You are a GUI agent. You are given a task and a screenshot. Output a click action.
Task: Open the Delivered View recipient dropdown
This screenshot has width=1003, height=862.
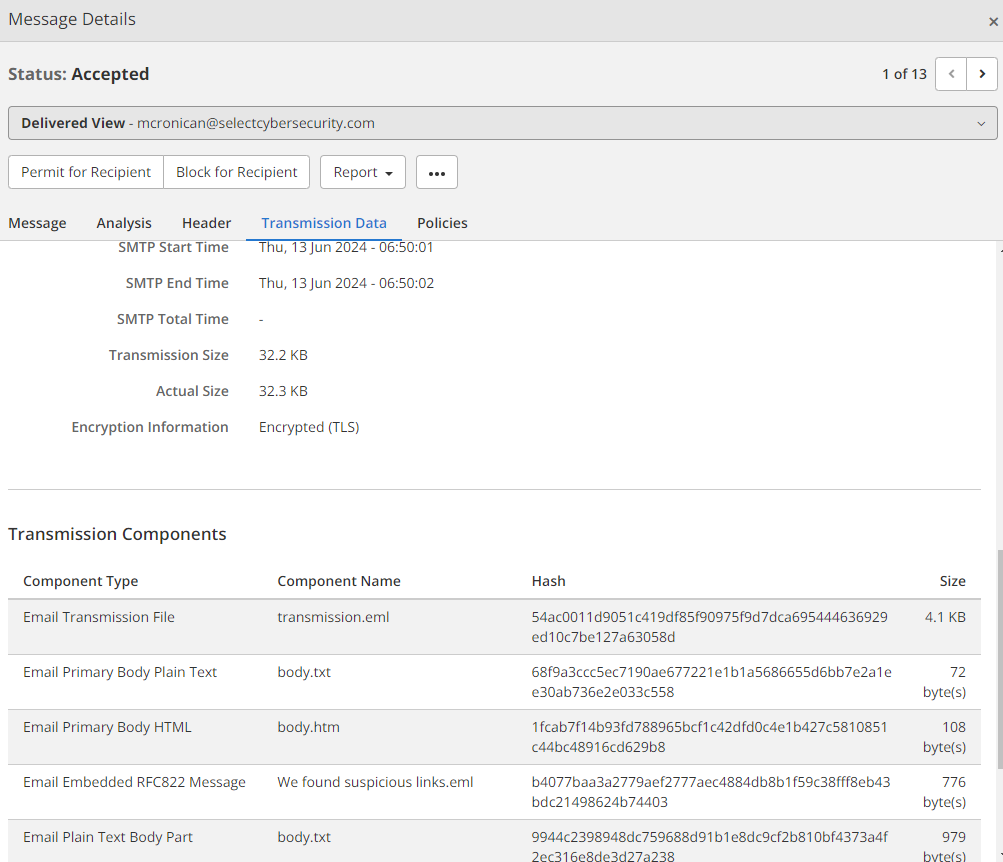click(503, 123)
